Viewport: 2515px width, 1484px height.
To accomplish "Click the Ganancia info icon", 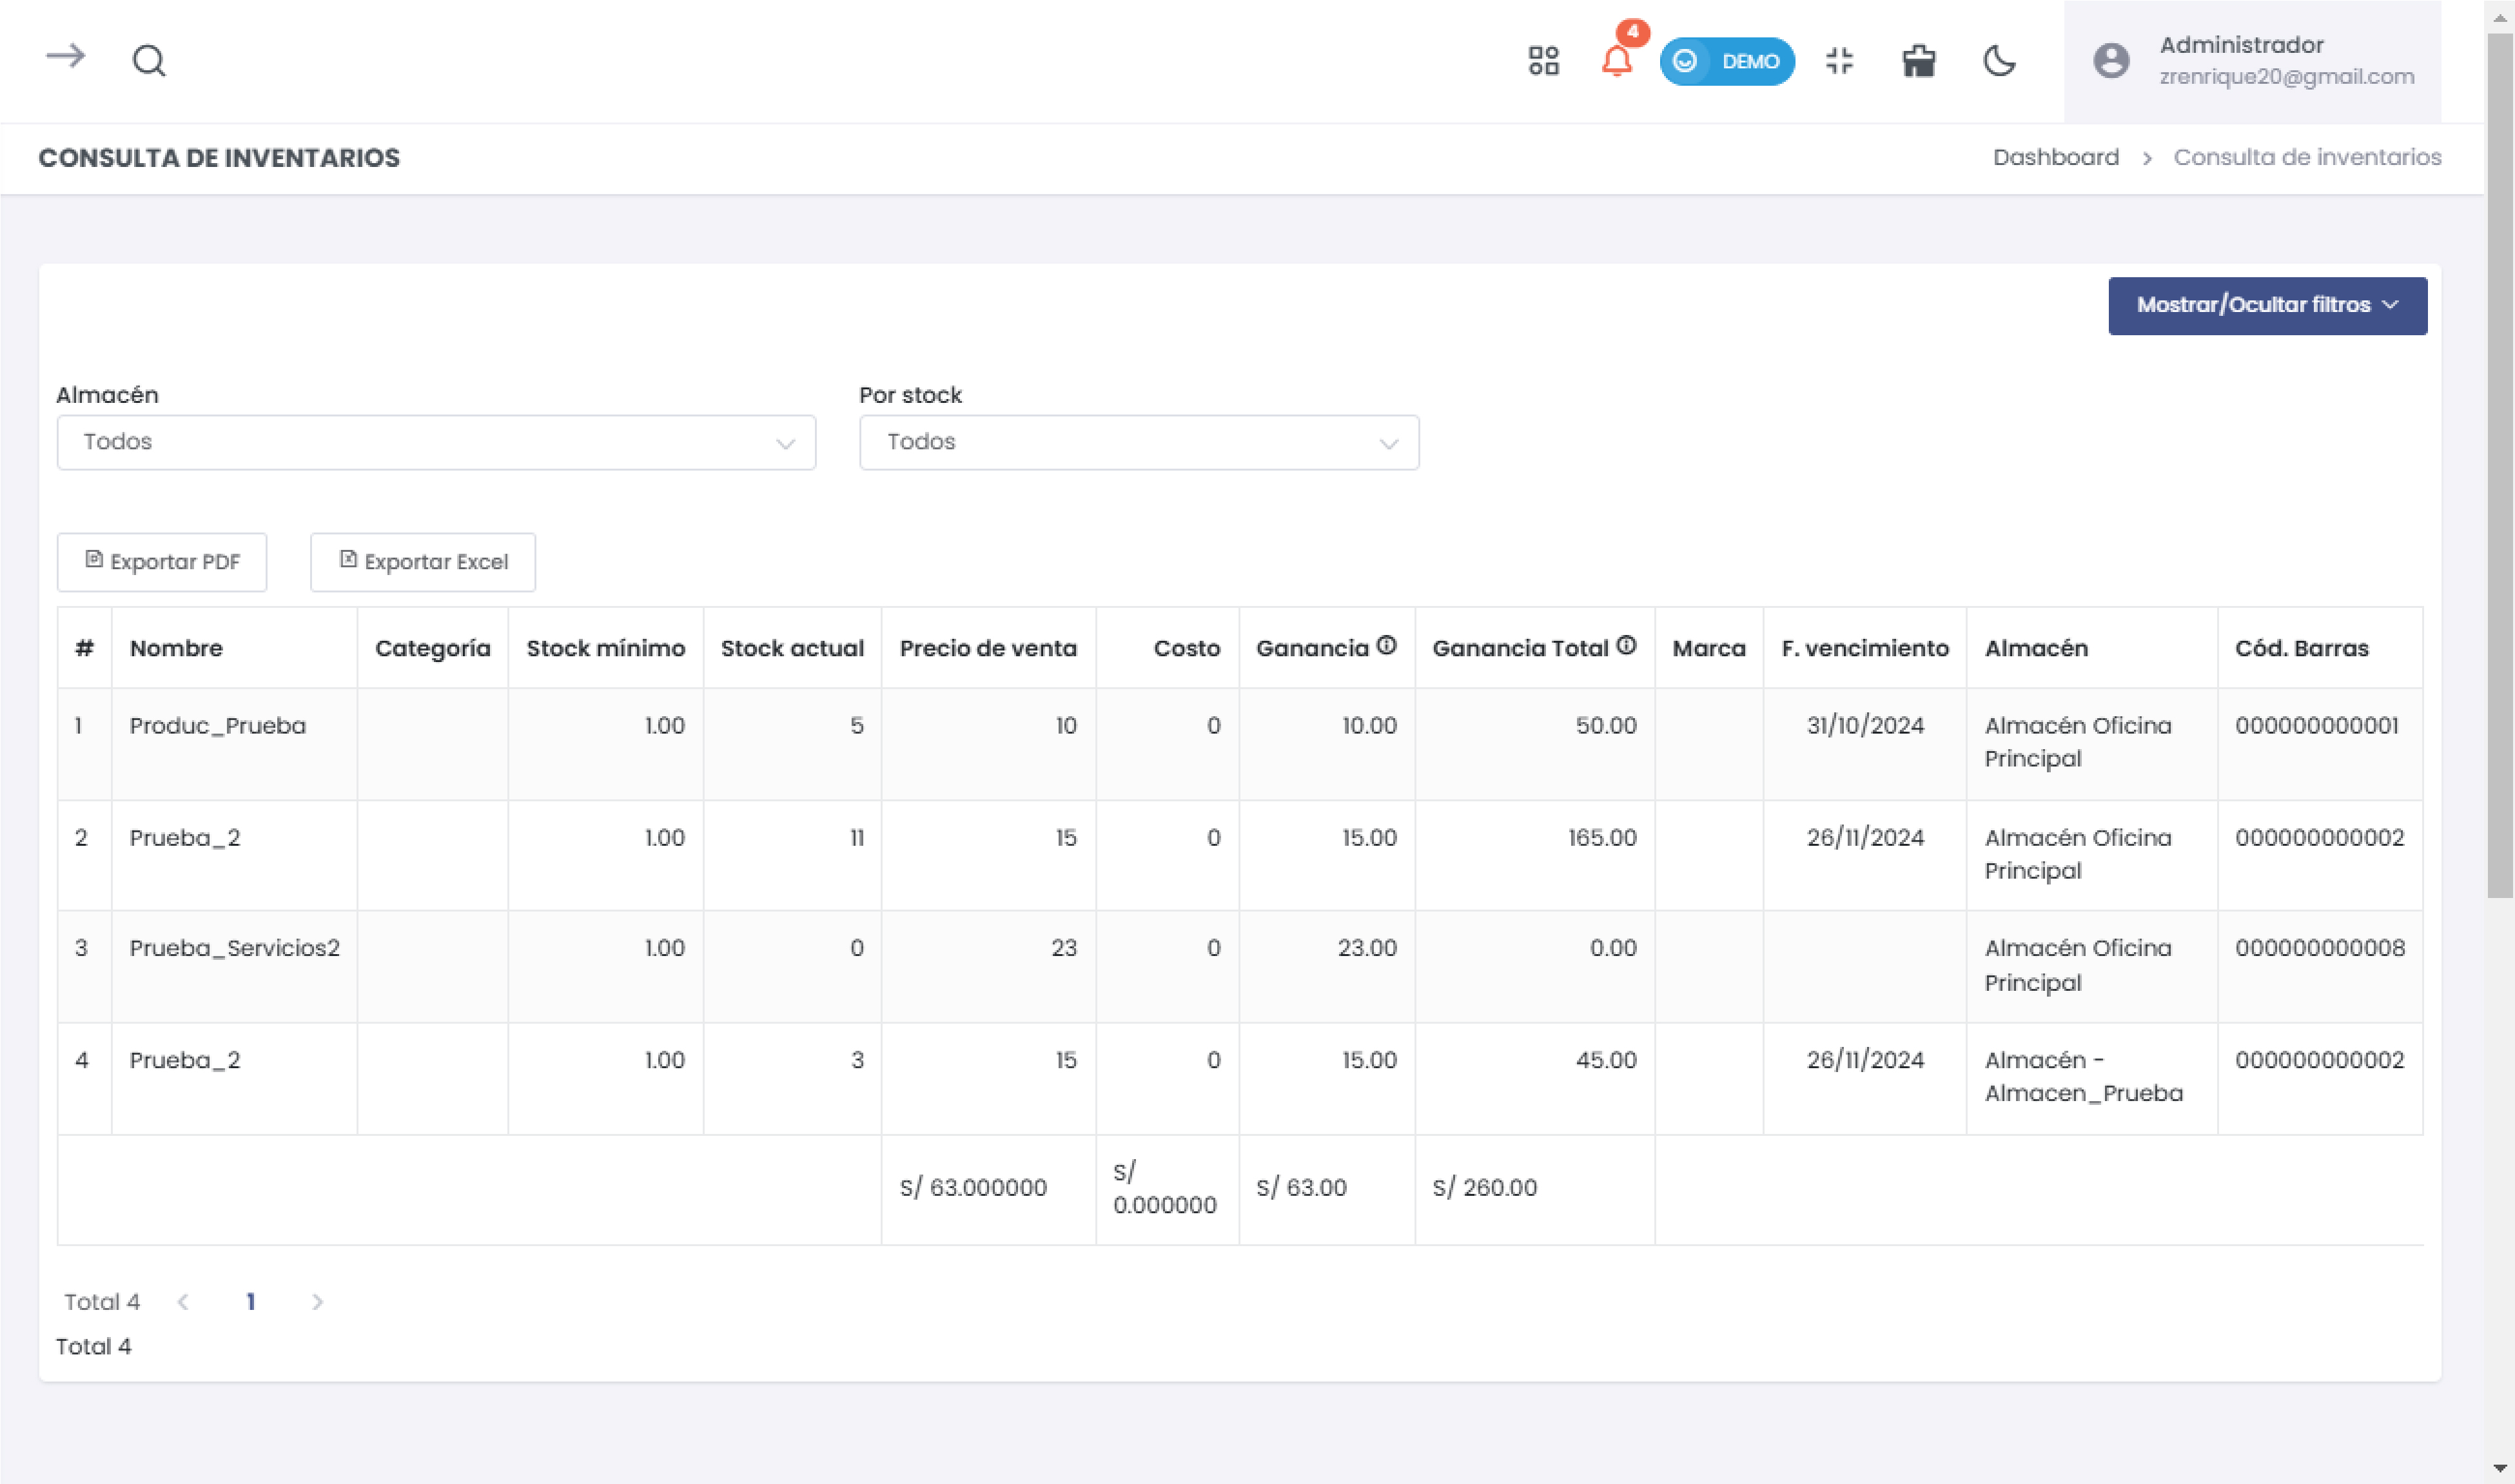I will (1386, 646).
